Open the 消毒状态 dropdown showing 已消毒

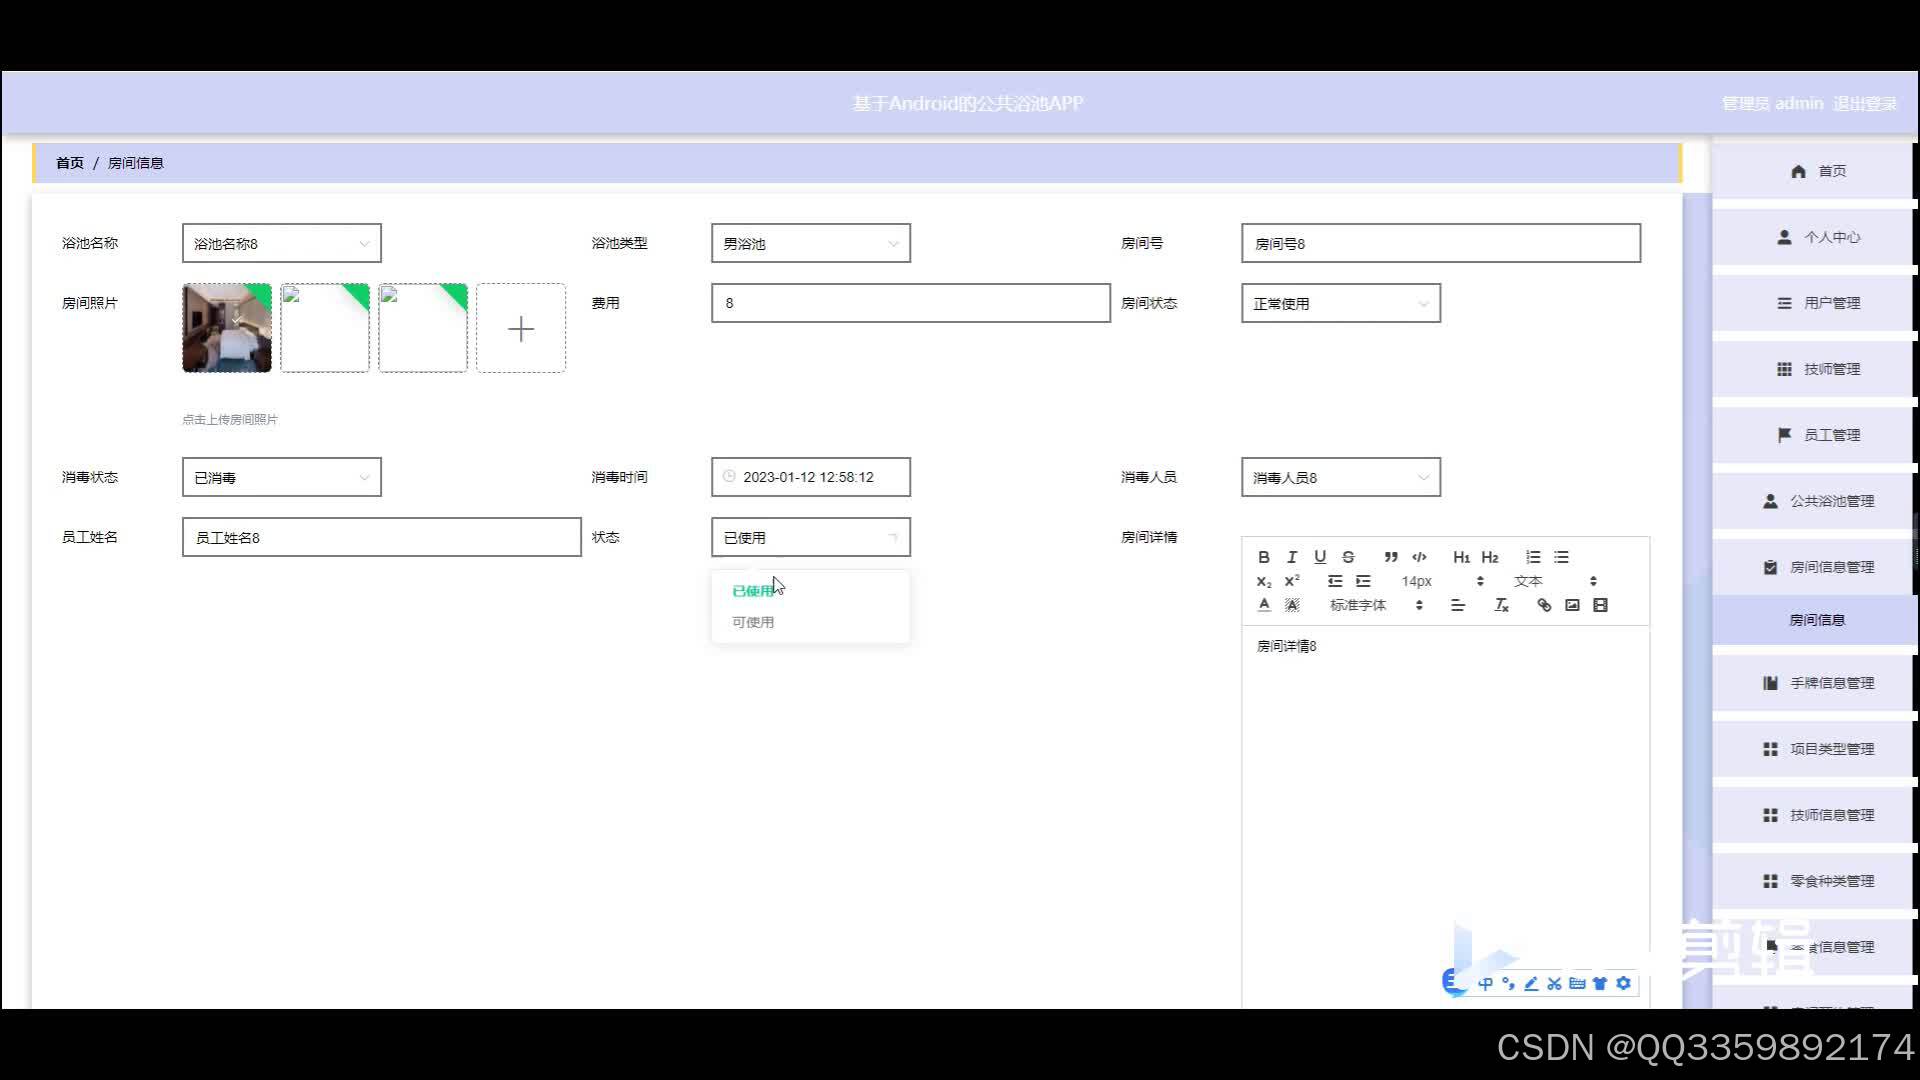pyautogui.click(x=281, y=477)
